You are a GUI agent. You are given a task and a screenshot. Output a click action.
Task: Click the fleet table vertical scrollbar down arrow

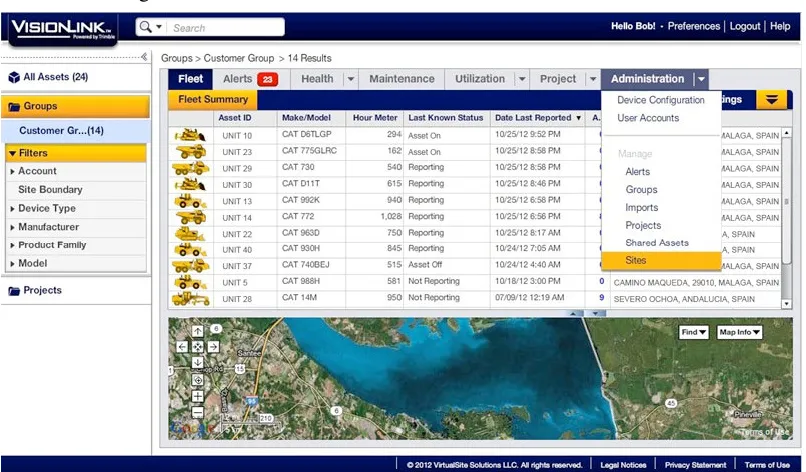(x=786, y=304)
